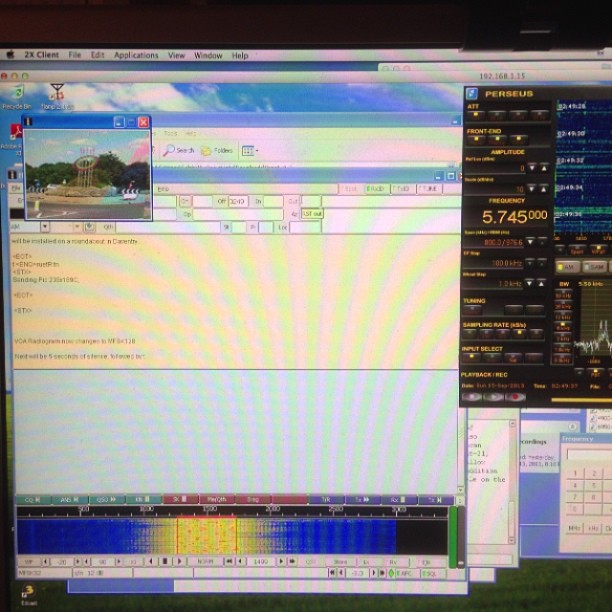
Task: Click the T/R macro button
Action: click(326, 500)
